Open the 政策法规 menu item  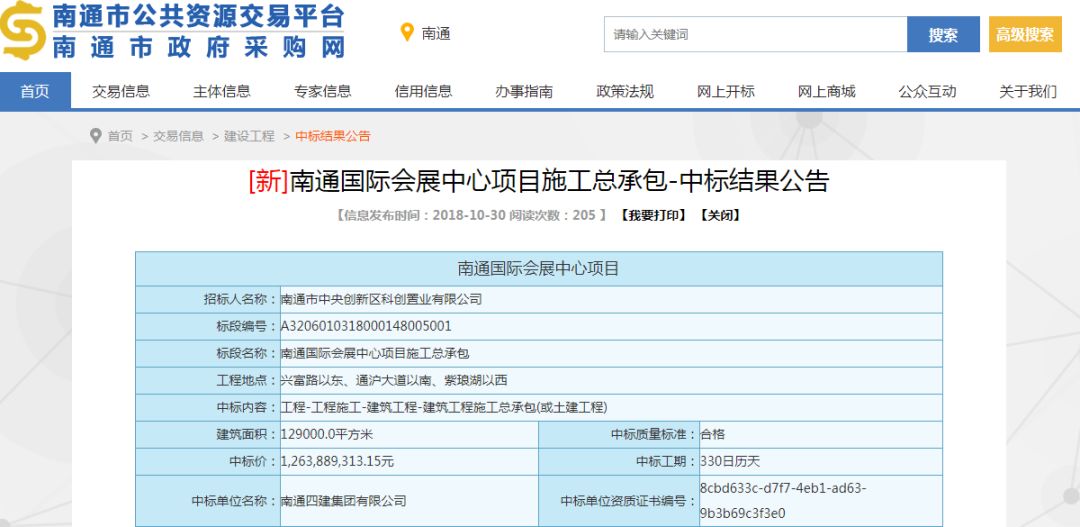[625, 91]
